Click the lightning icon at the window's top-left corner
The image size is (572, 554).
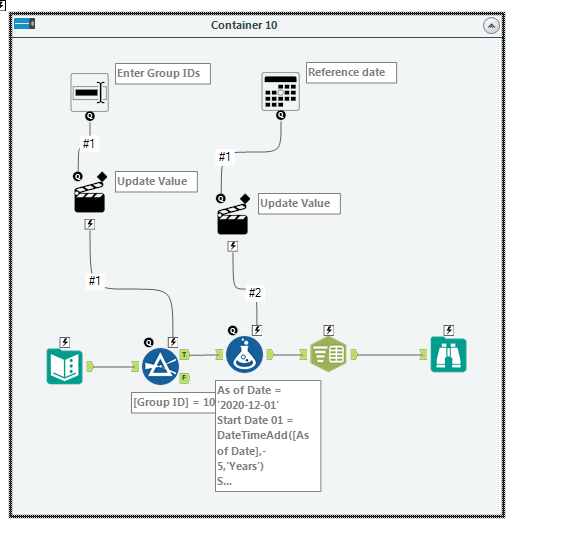tap(3, 5)
